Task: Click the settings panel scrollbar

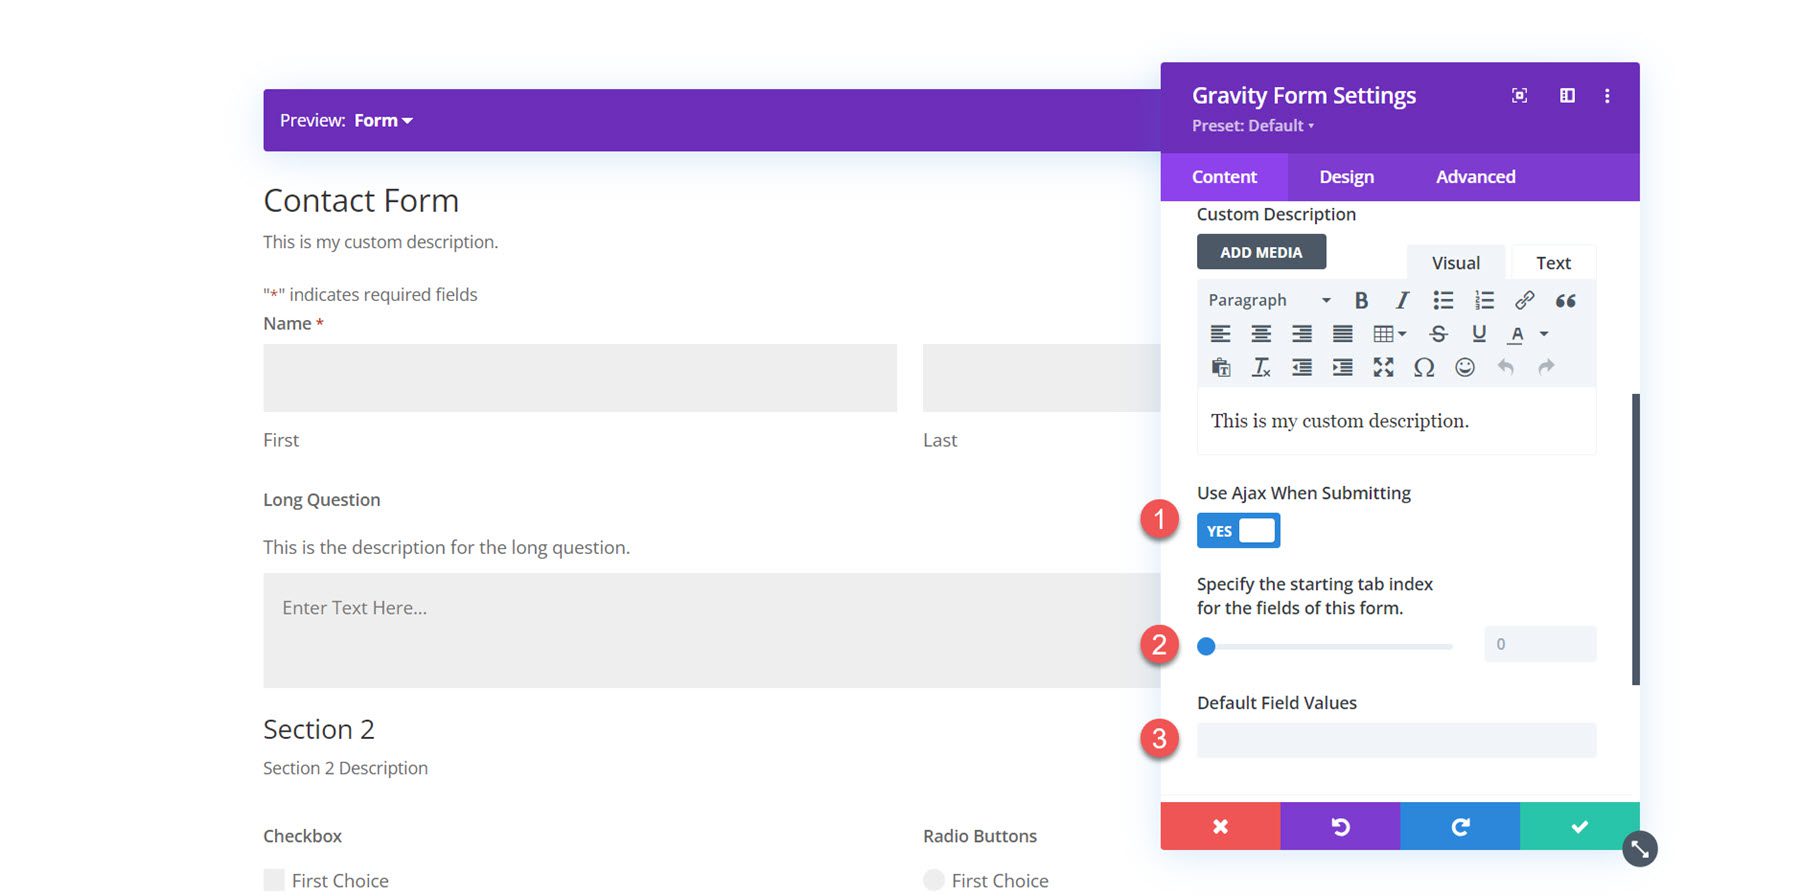Action: coord(1636,540)
